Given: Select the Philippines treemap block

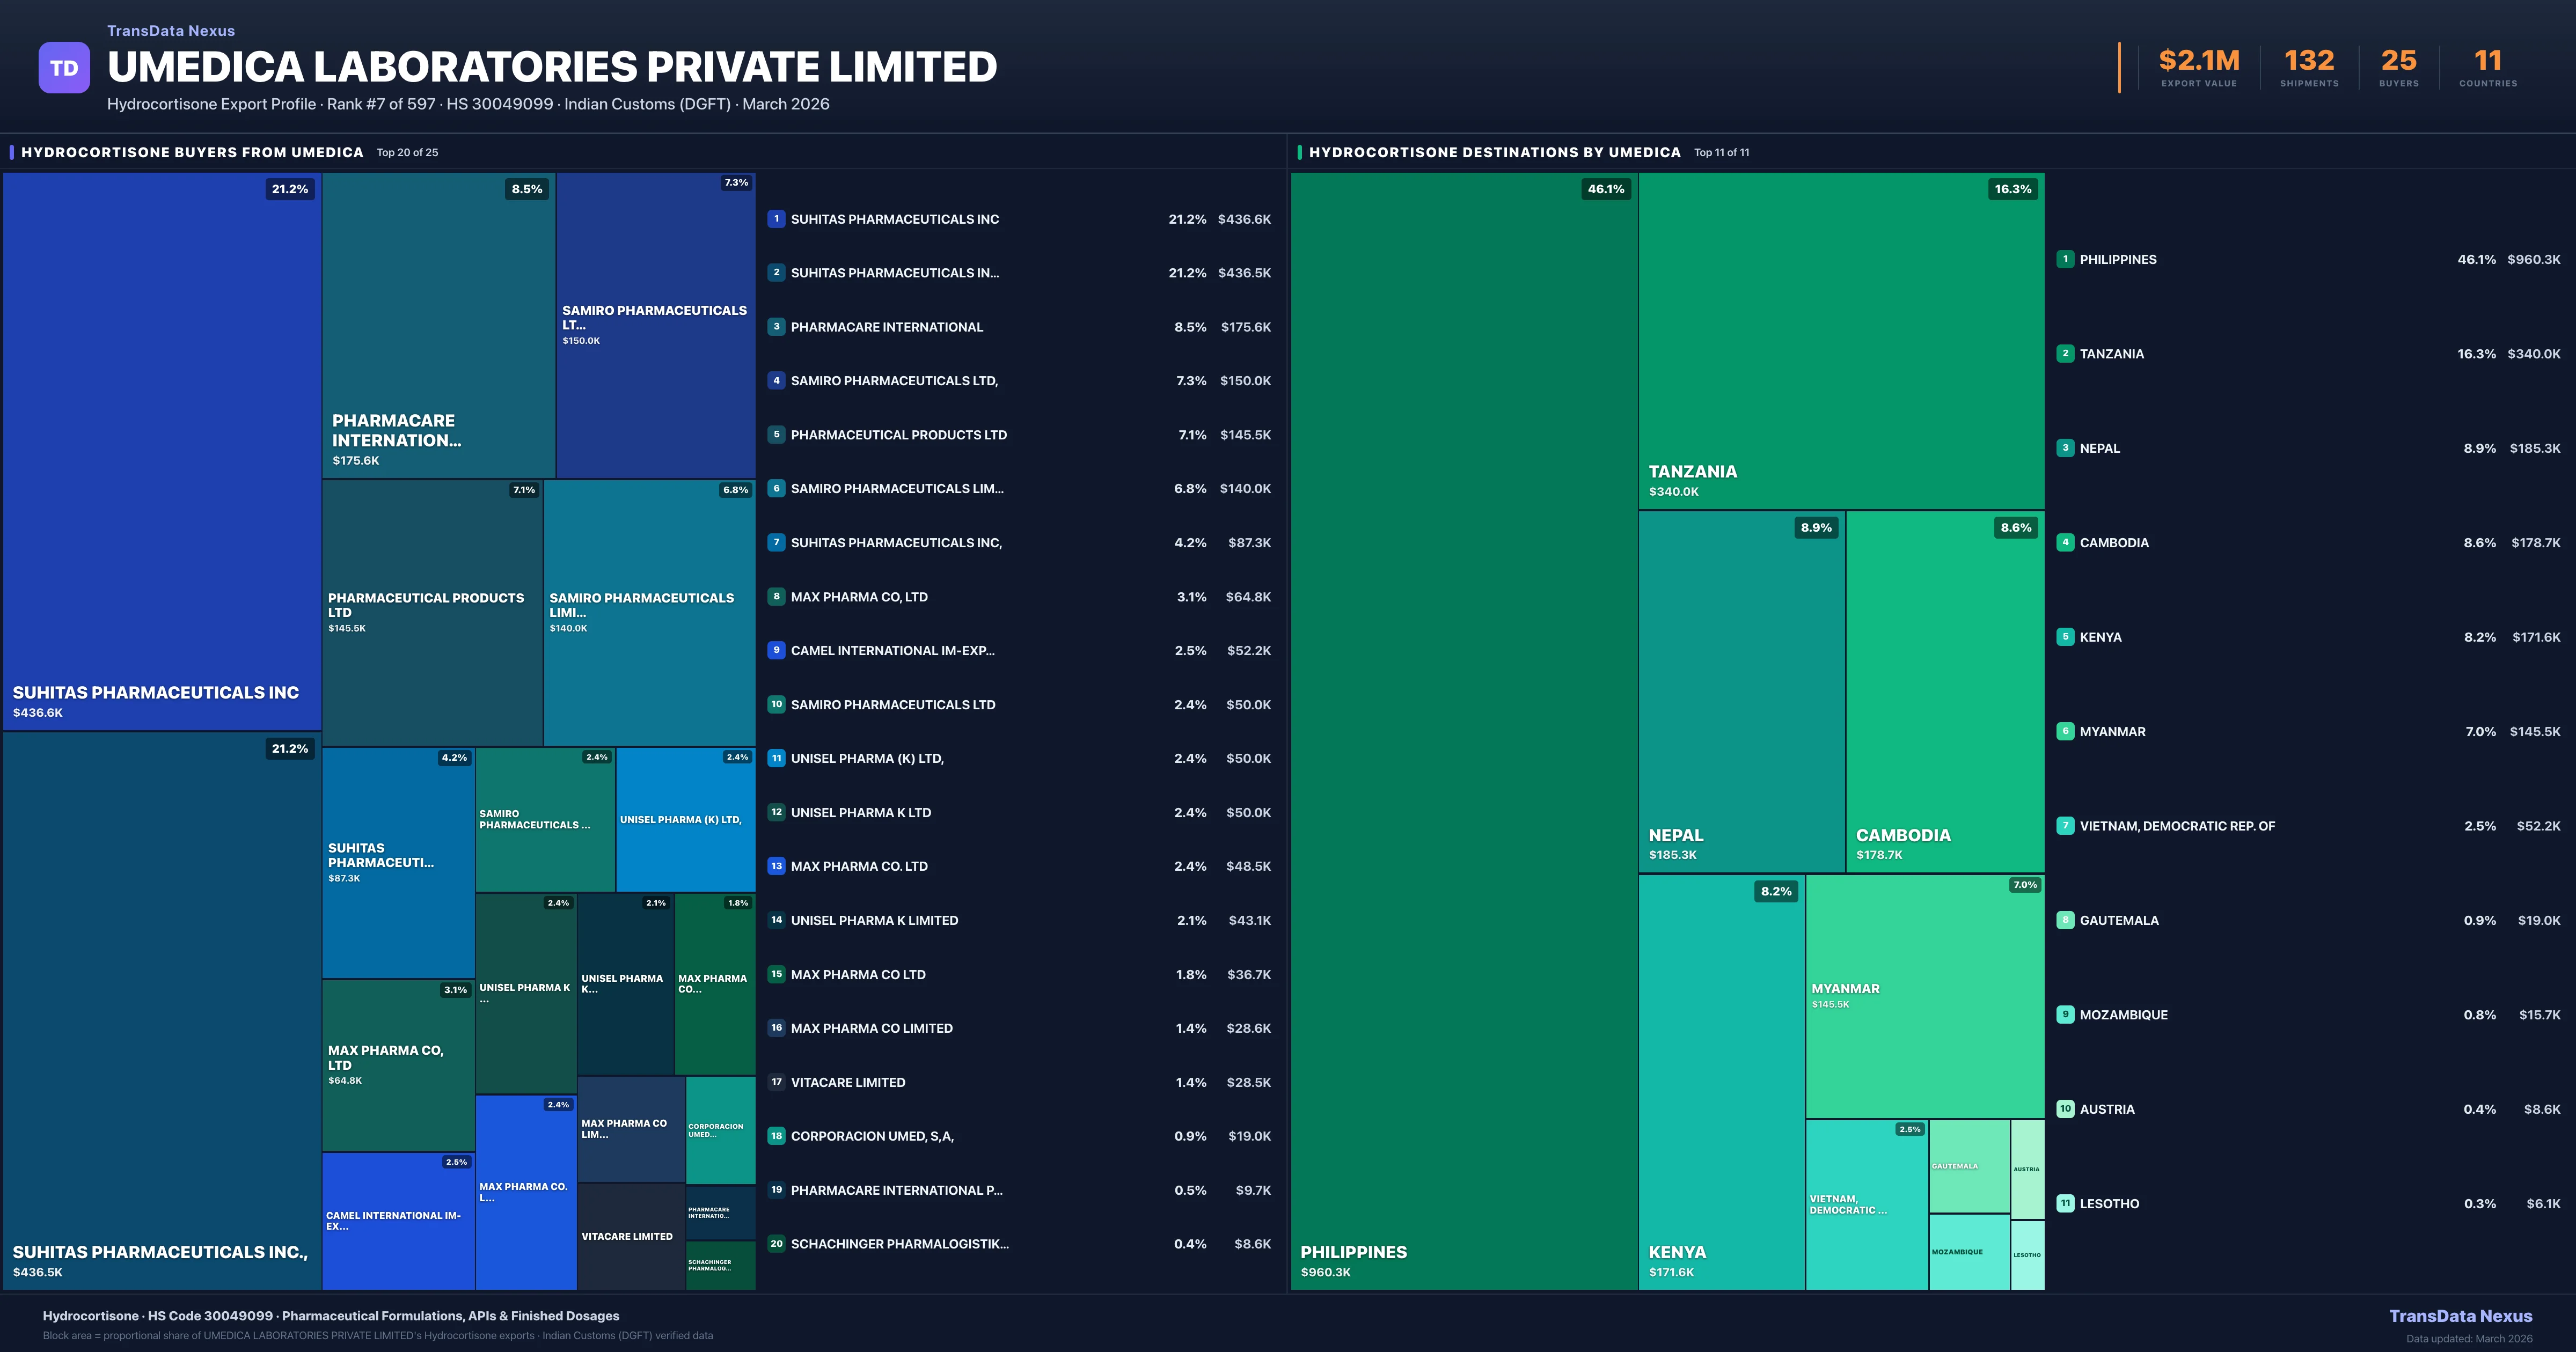Looking at the screenshot, I should click(1463, 730).
